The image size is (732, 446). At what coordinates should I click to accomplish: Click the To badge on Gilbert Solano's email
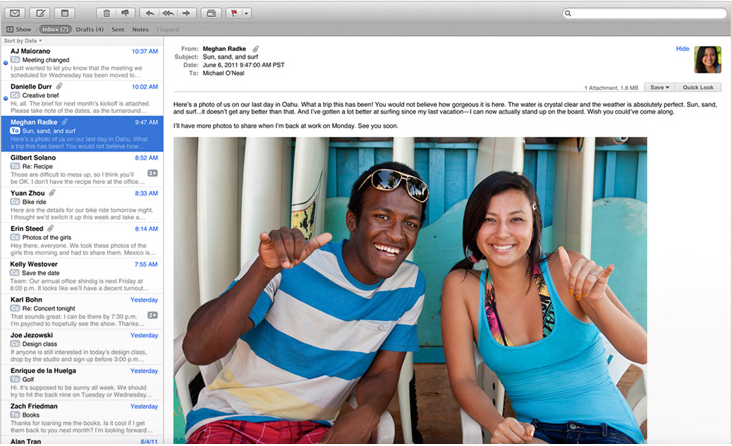pyautogui.click(x=15, y=166)
